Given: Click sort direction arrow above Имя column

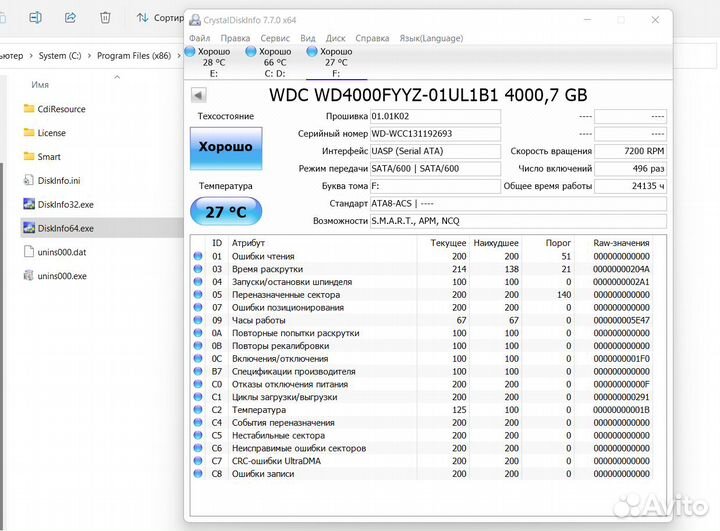Looking at the screenshot, I should click(117, 77).
